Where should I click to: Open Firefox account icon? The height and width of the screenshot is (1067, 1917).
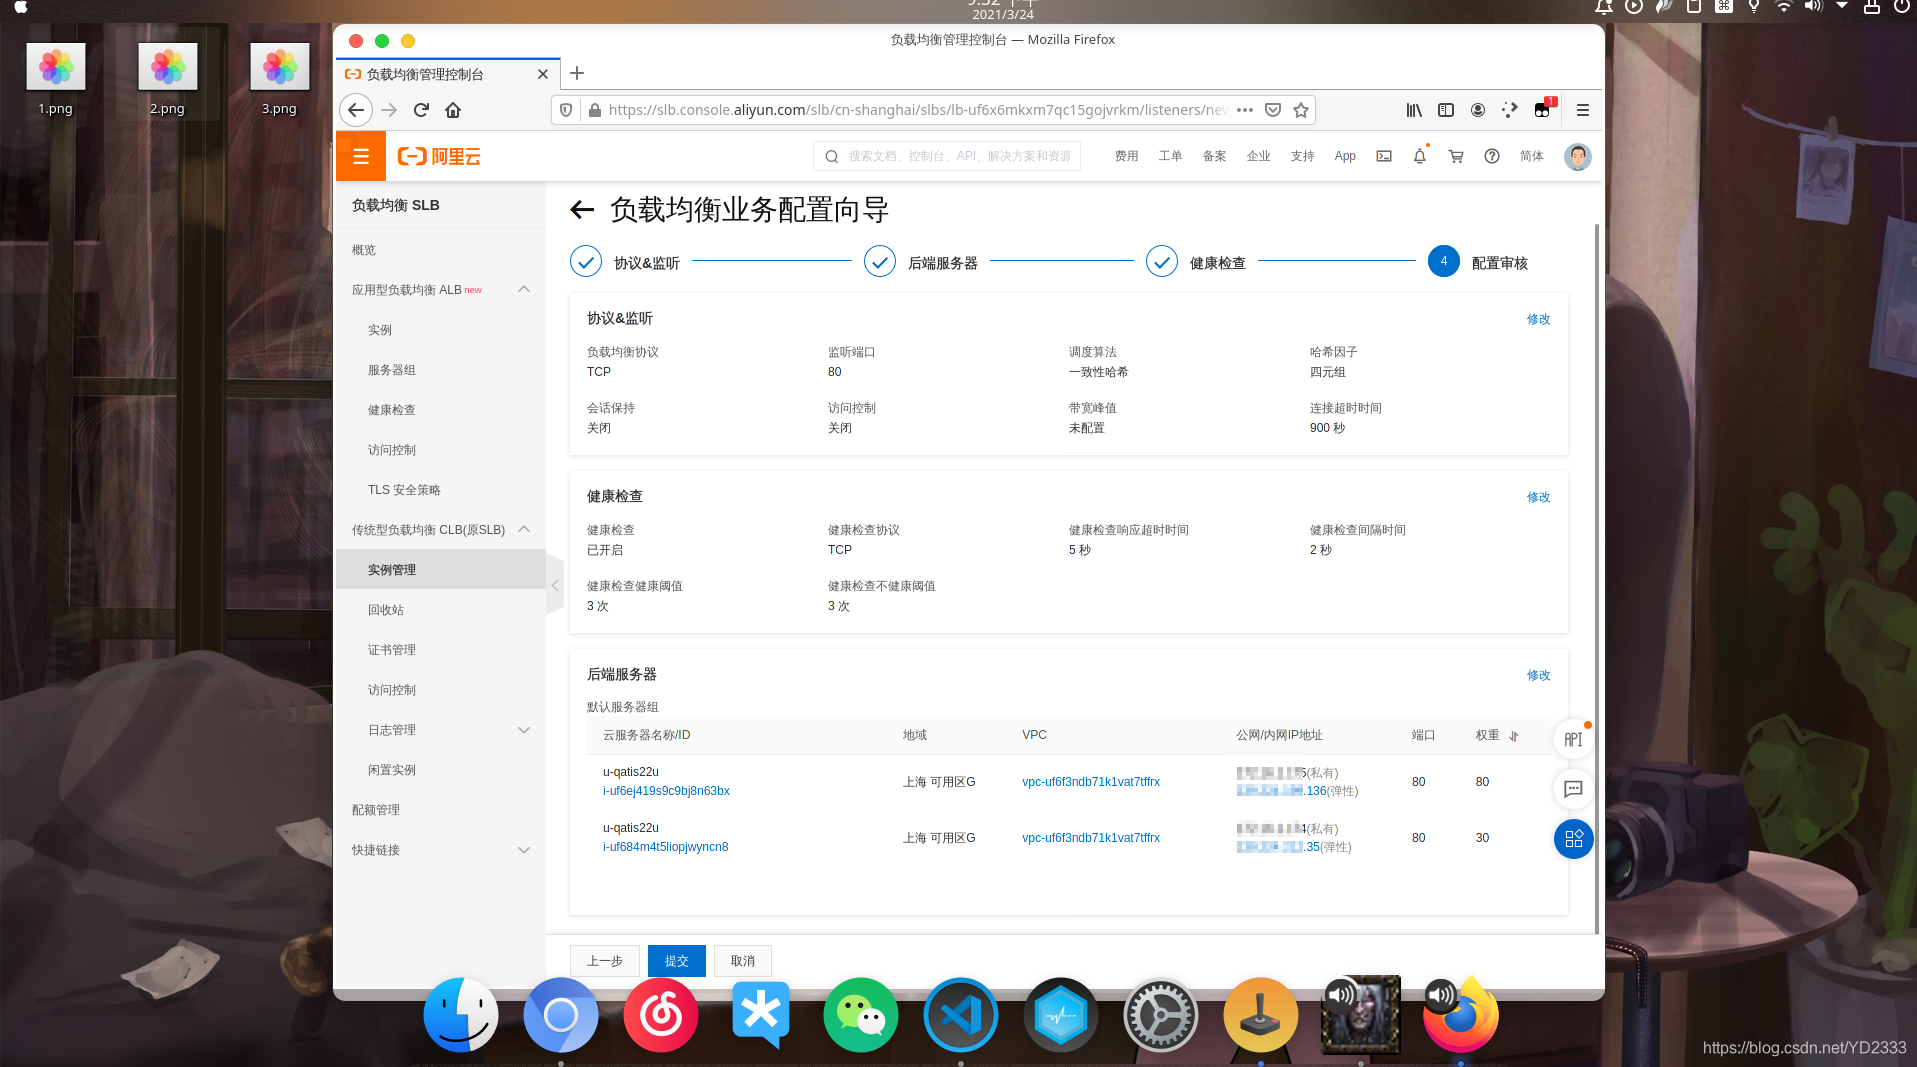tap(1478, 110)
